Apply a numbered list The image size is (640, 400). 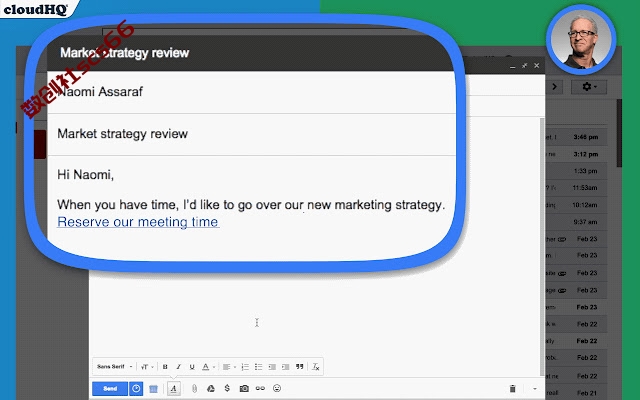pos(245,367)
